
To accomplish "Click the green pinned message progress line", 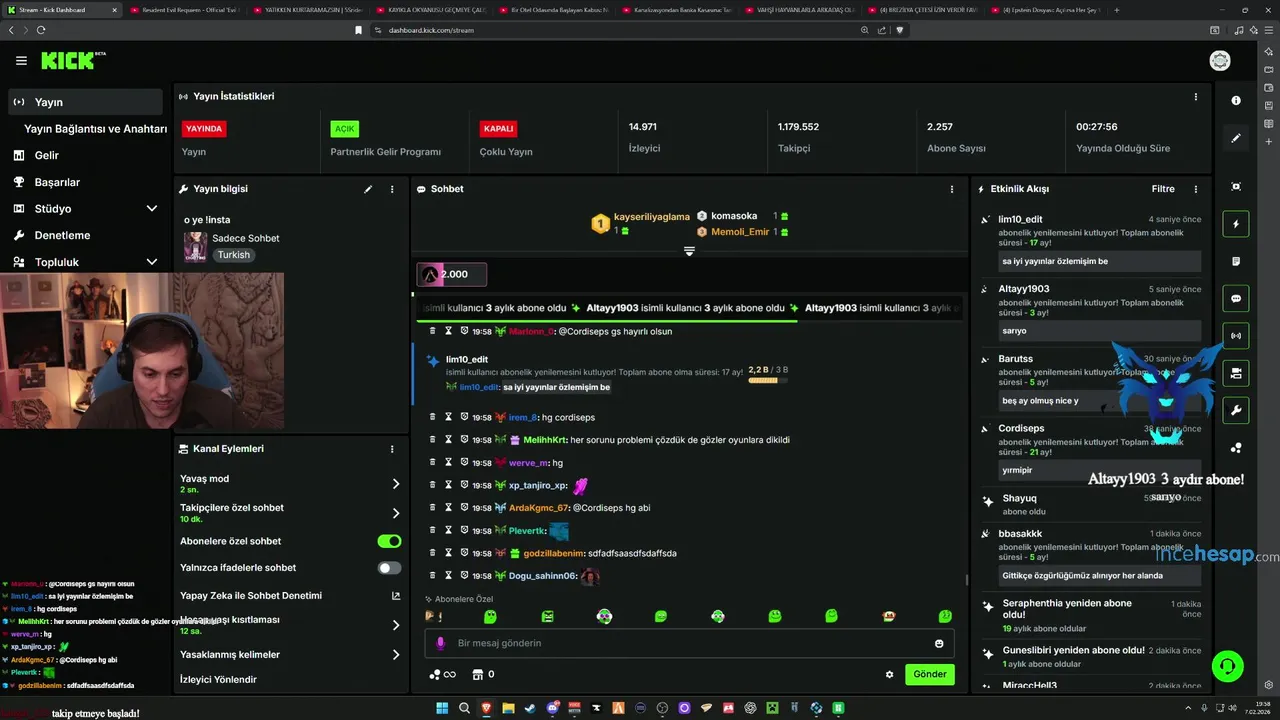I will [x=606, y=321].
